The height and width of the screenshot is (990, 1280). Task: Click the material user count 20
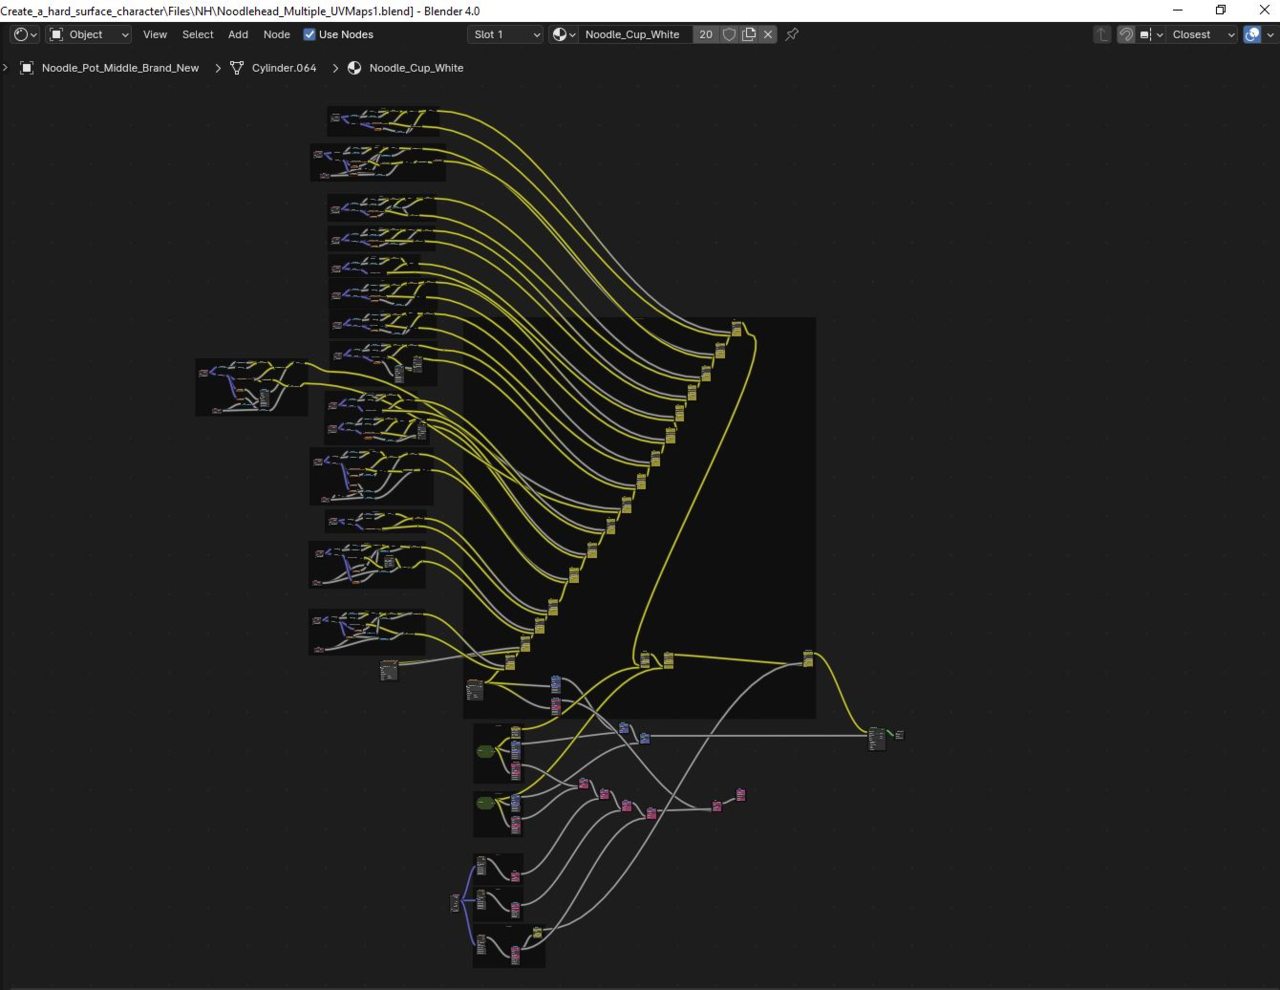[x=706, y=34]
